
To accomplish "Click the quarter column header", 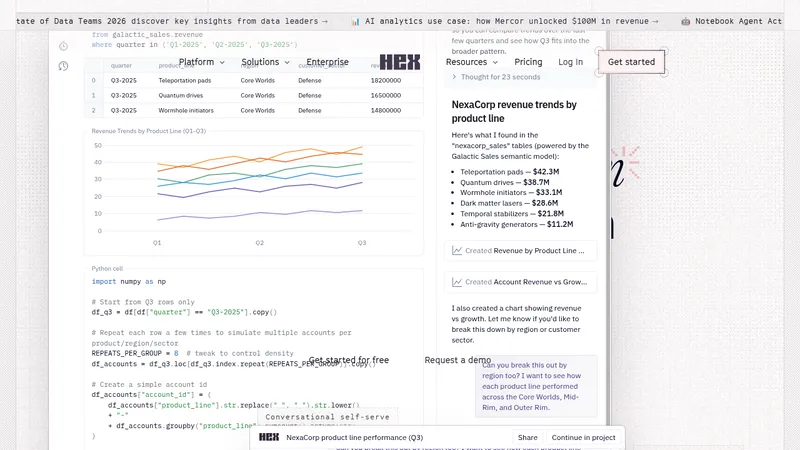I will point(121,66).
